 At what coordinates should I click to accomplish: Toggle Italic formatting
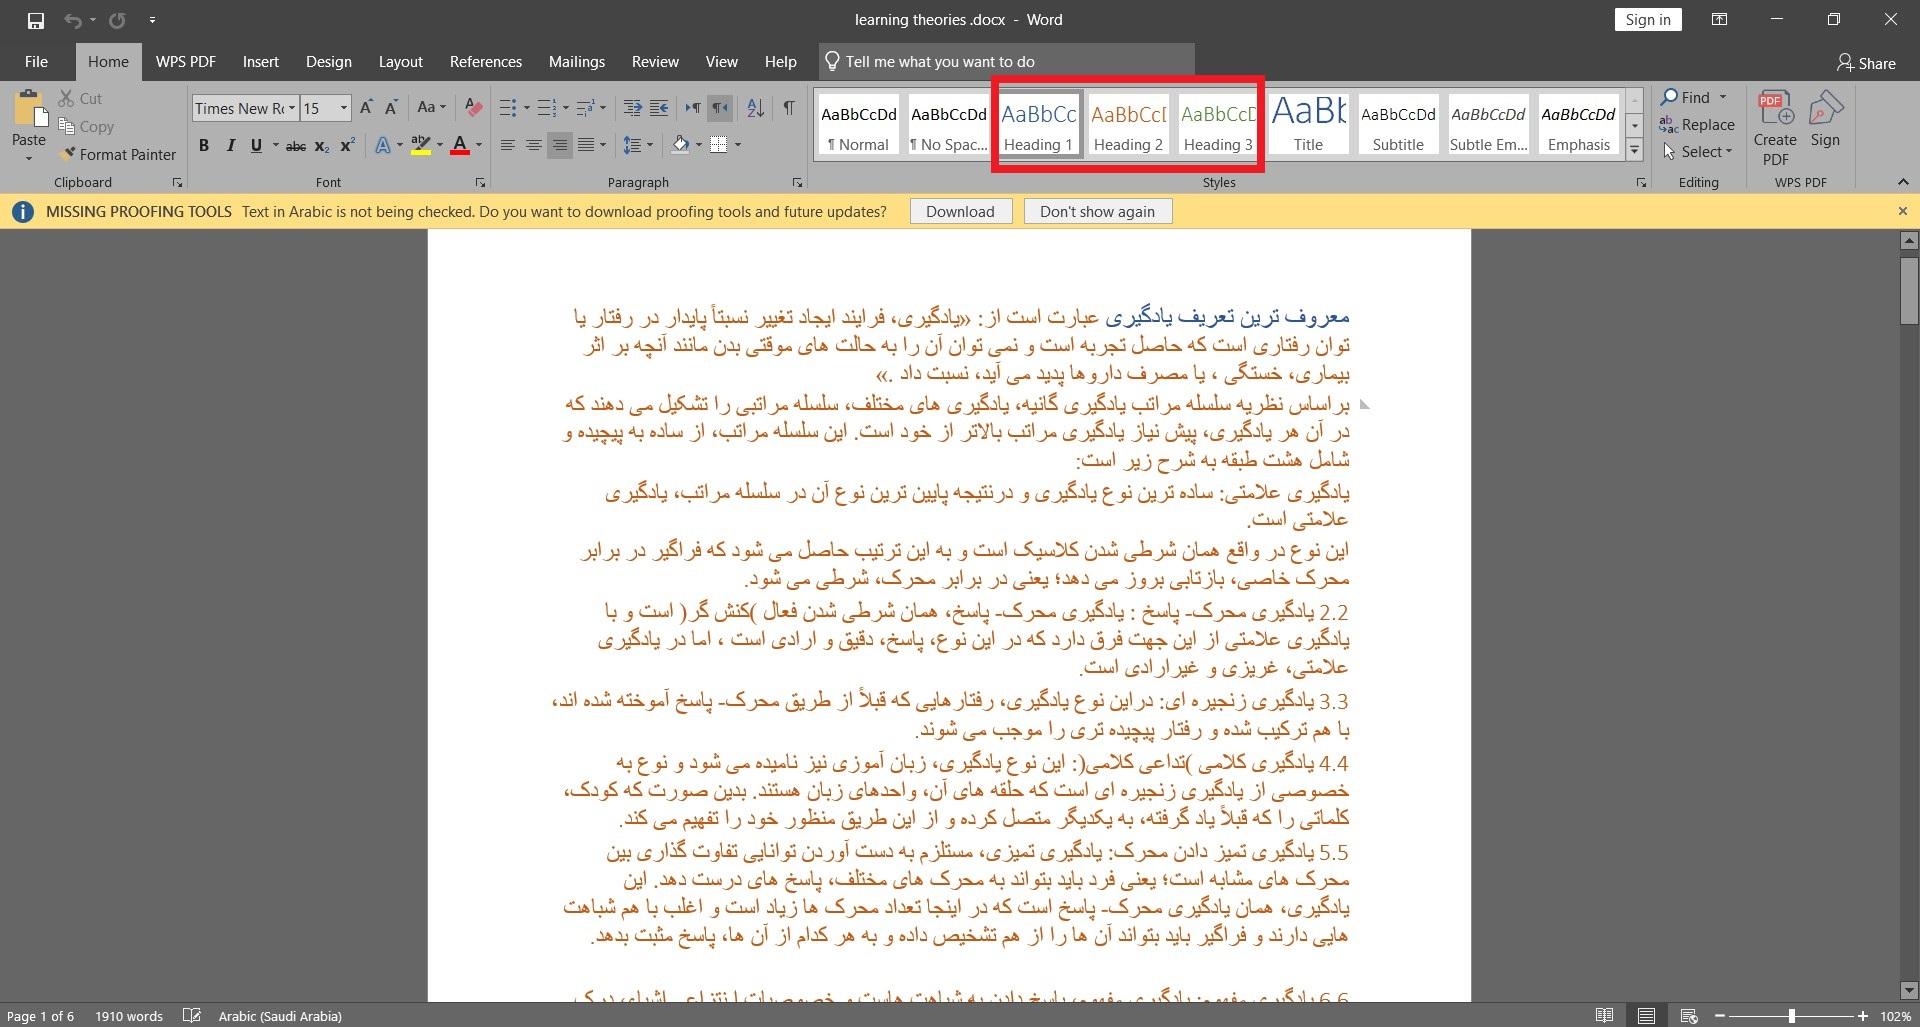tap(230, 146)
